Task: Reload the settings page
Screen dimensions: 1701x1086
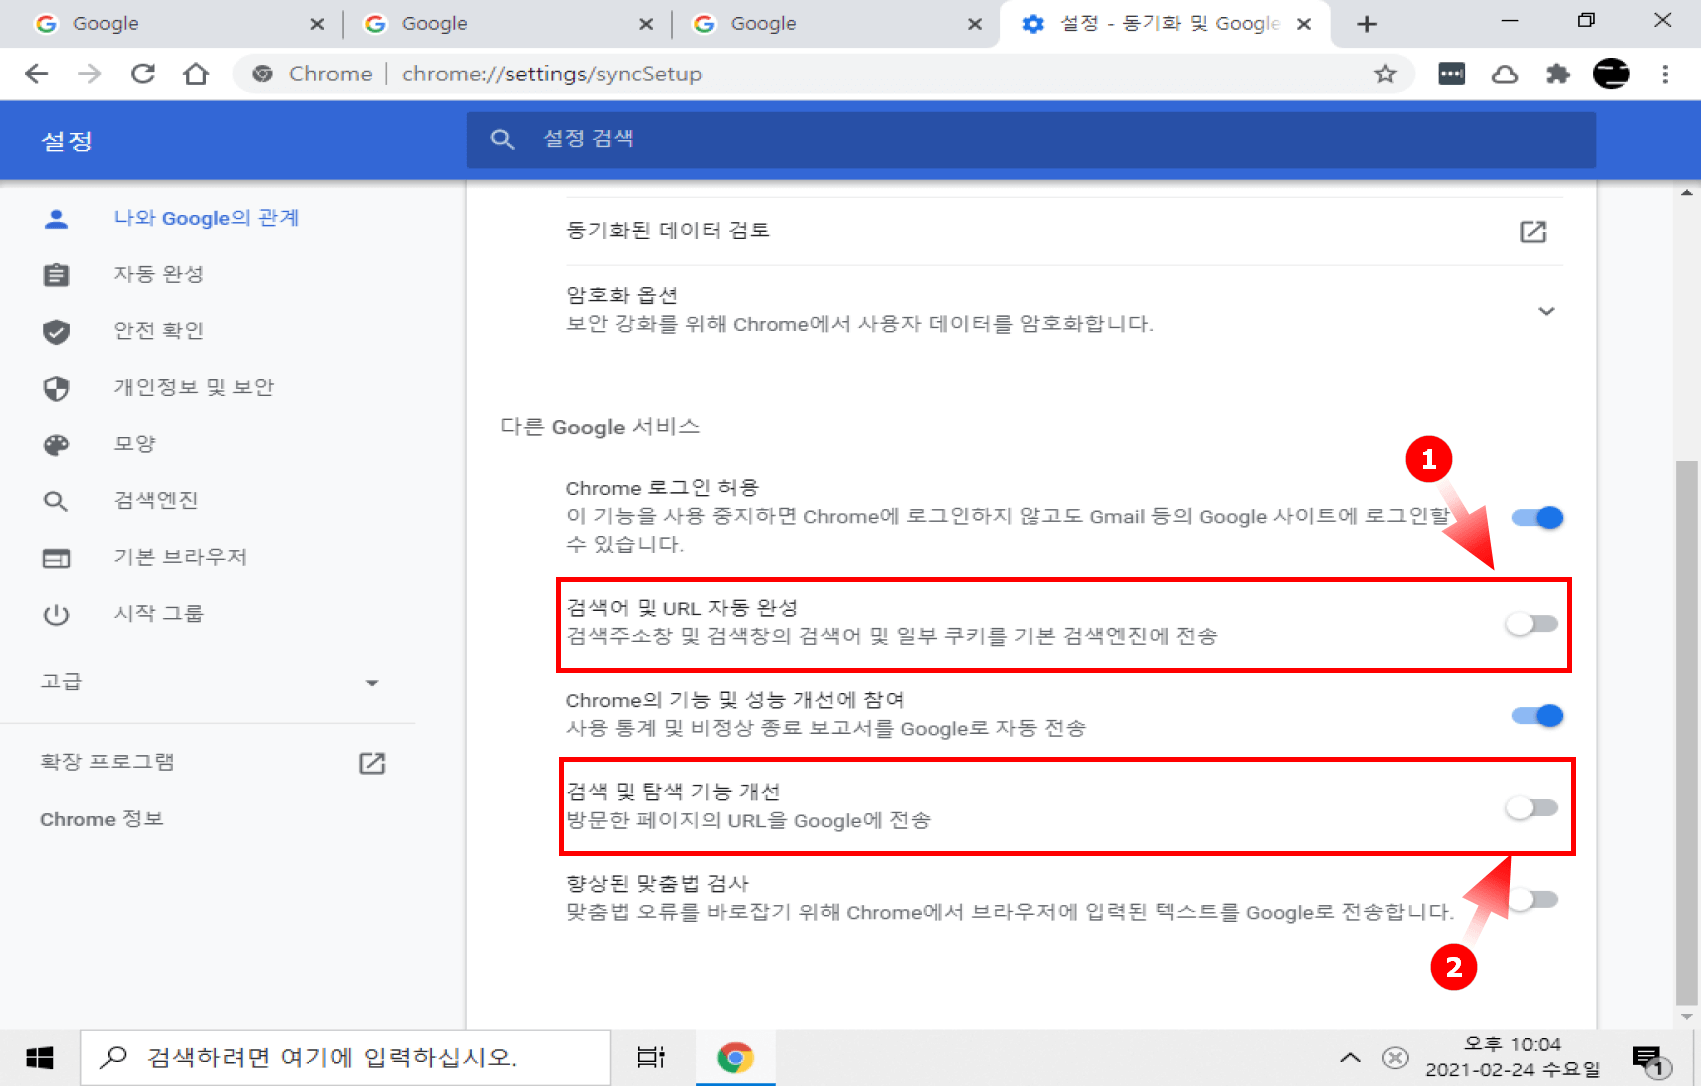Action: pos(143,74)
